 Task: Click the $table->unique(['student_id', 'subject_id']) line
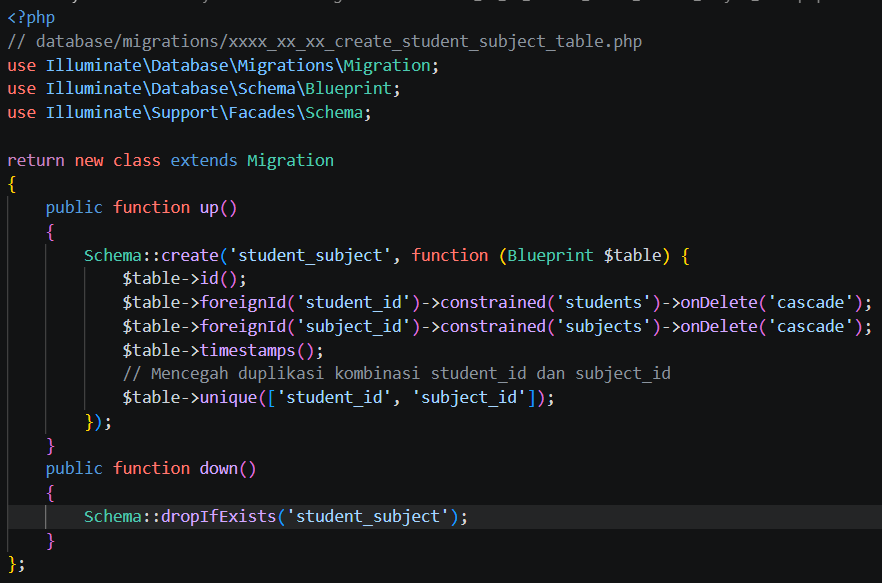pos(338,398)
